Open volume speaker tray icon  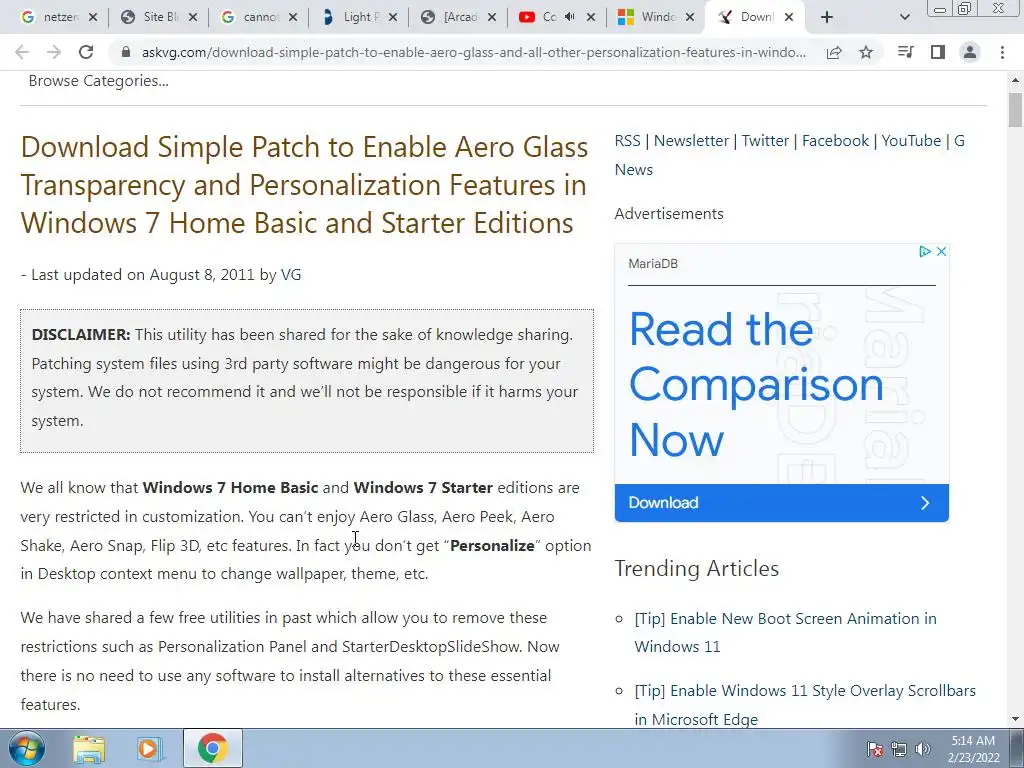(x=923, y=749)
